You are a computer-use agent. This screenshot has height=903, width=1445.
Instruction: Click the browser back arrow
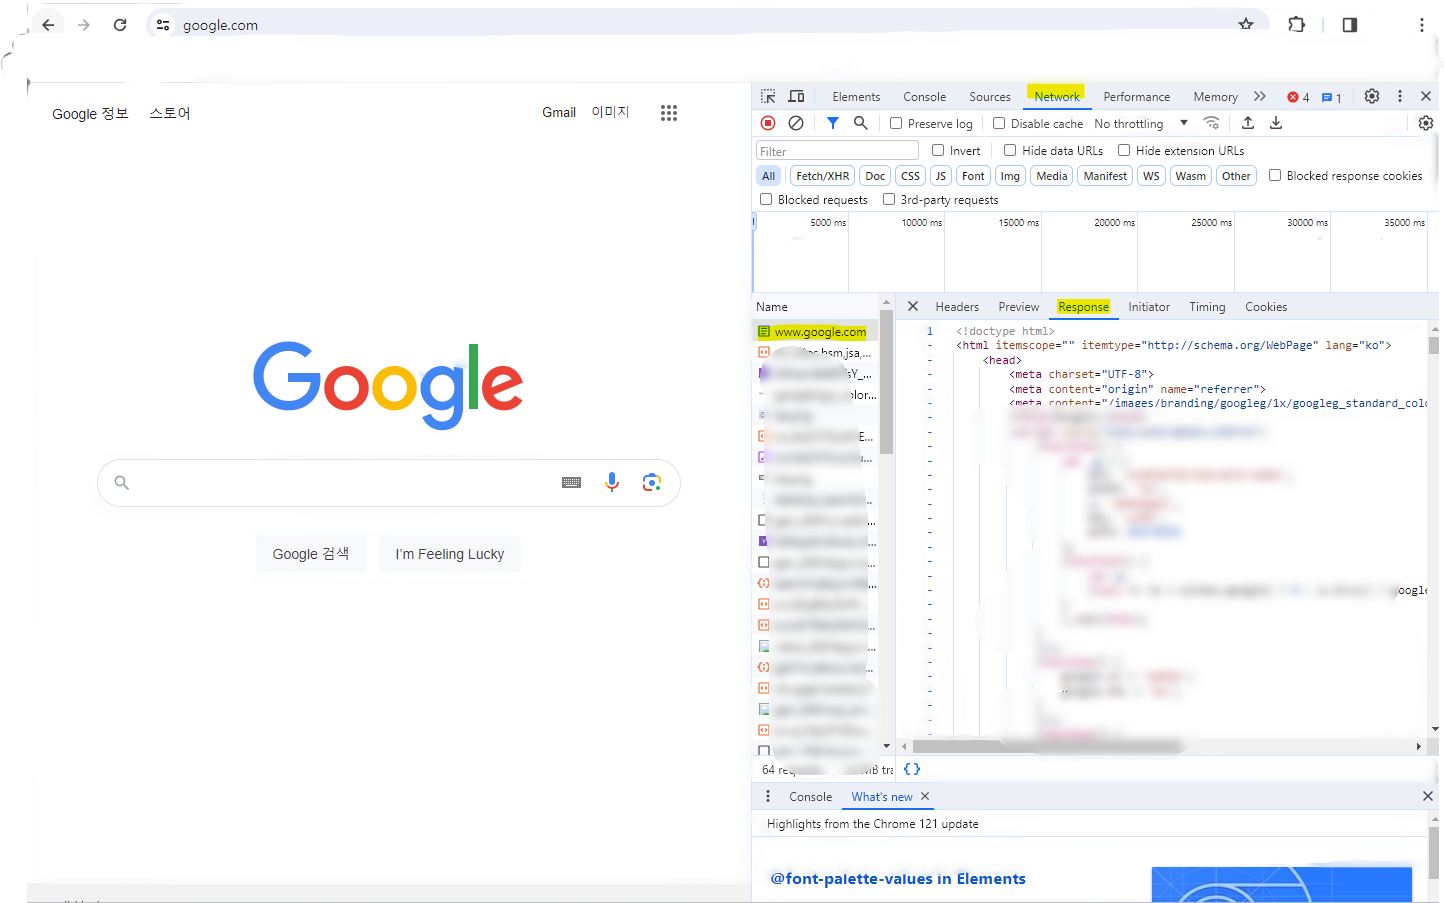tap(48, 25)
